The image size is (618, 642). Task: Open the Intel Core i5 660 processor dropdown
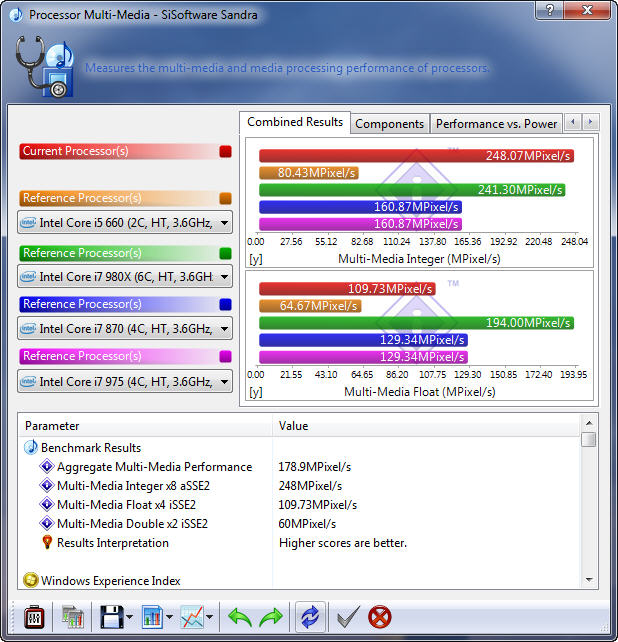point(125,223)
